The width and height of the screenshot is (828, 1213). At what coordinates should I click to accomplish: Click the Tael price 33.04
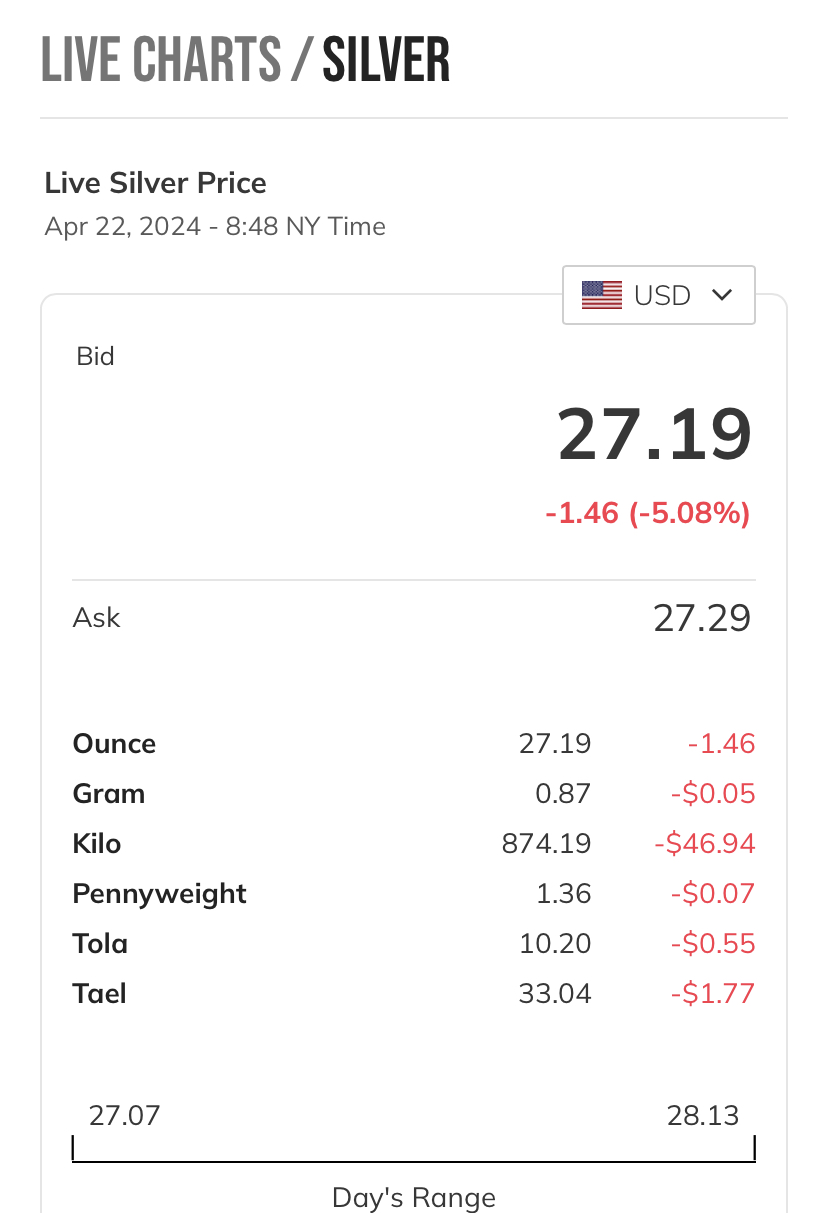point(555,994)
